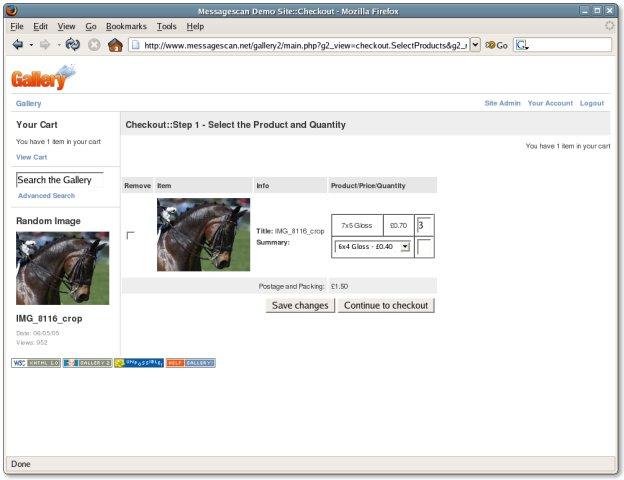Viewport: 624px width, 480px height.
Task: Click the quantity field next to 6x4 Gloss
Action: click(425, 247)
